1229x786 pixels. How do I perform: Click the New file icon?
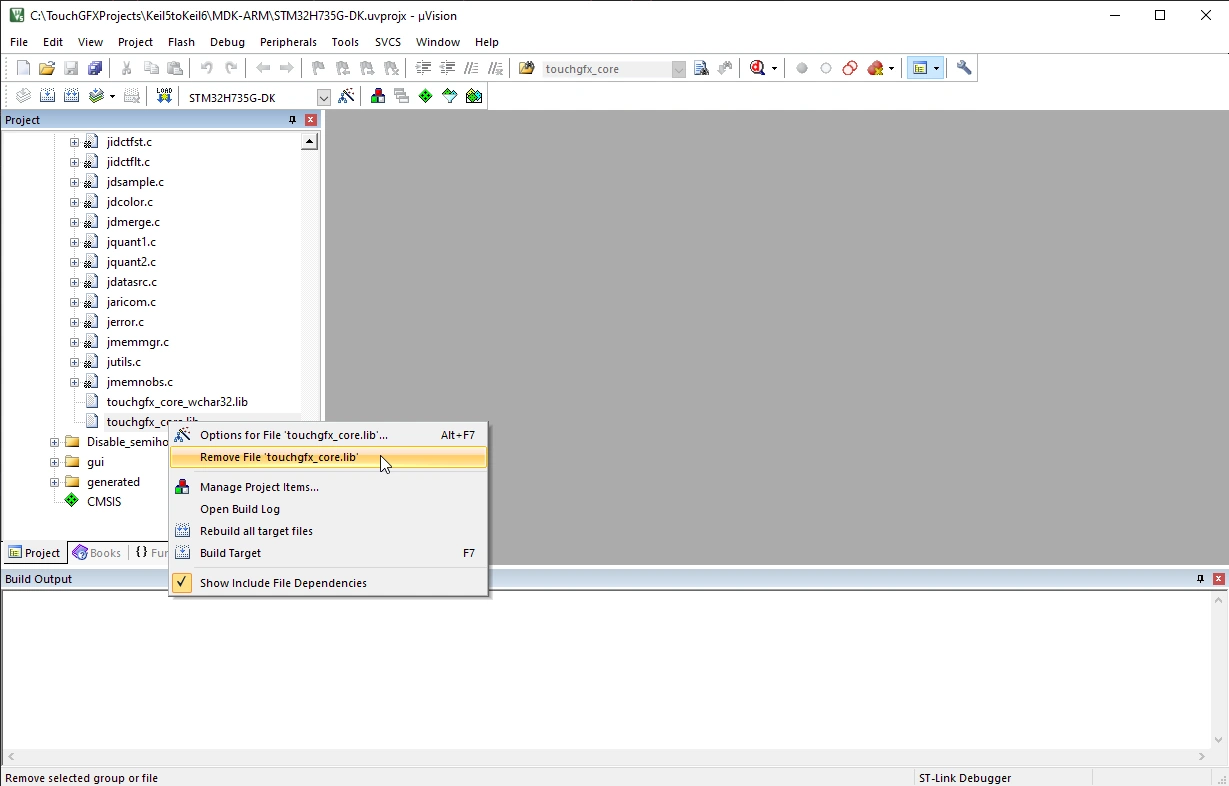(23, 68)
